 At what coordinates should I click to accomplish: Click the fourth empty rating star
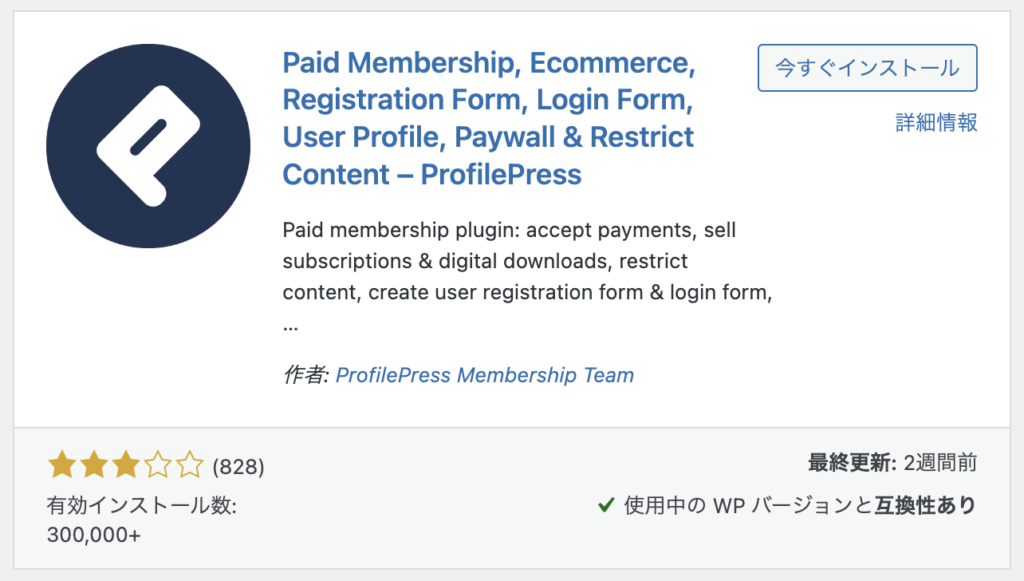tap(157, 465)
